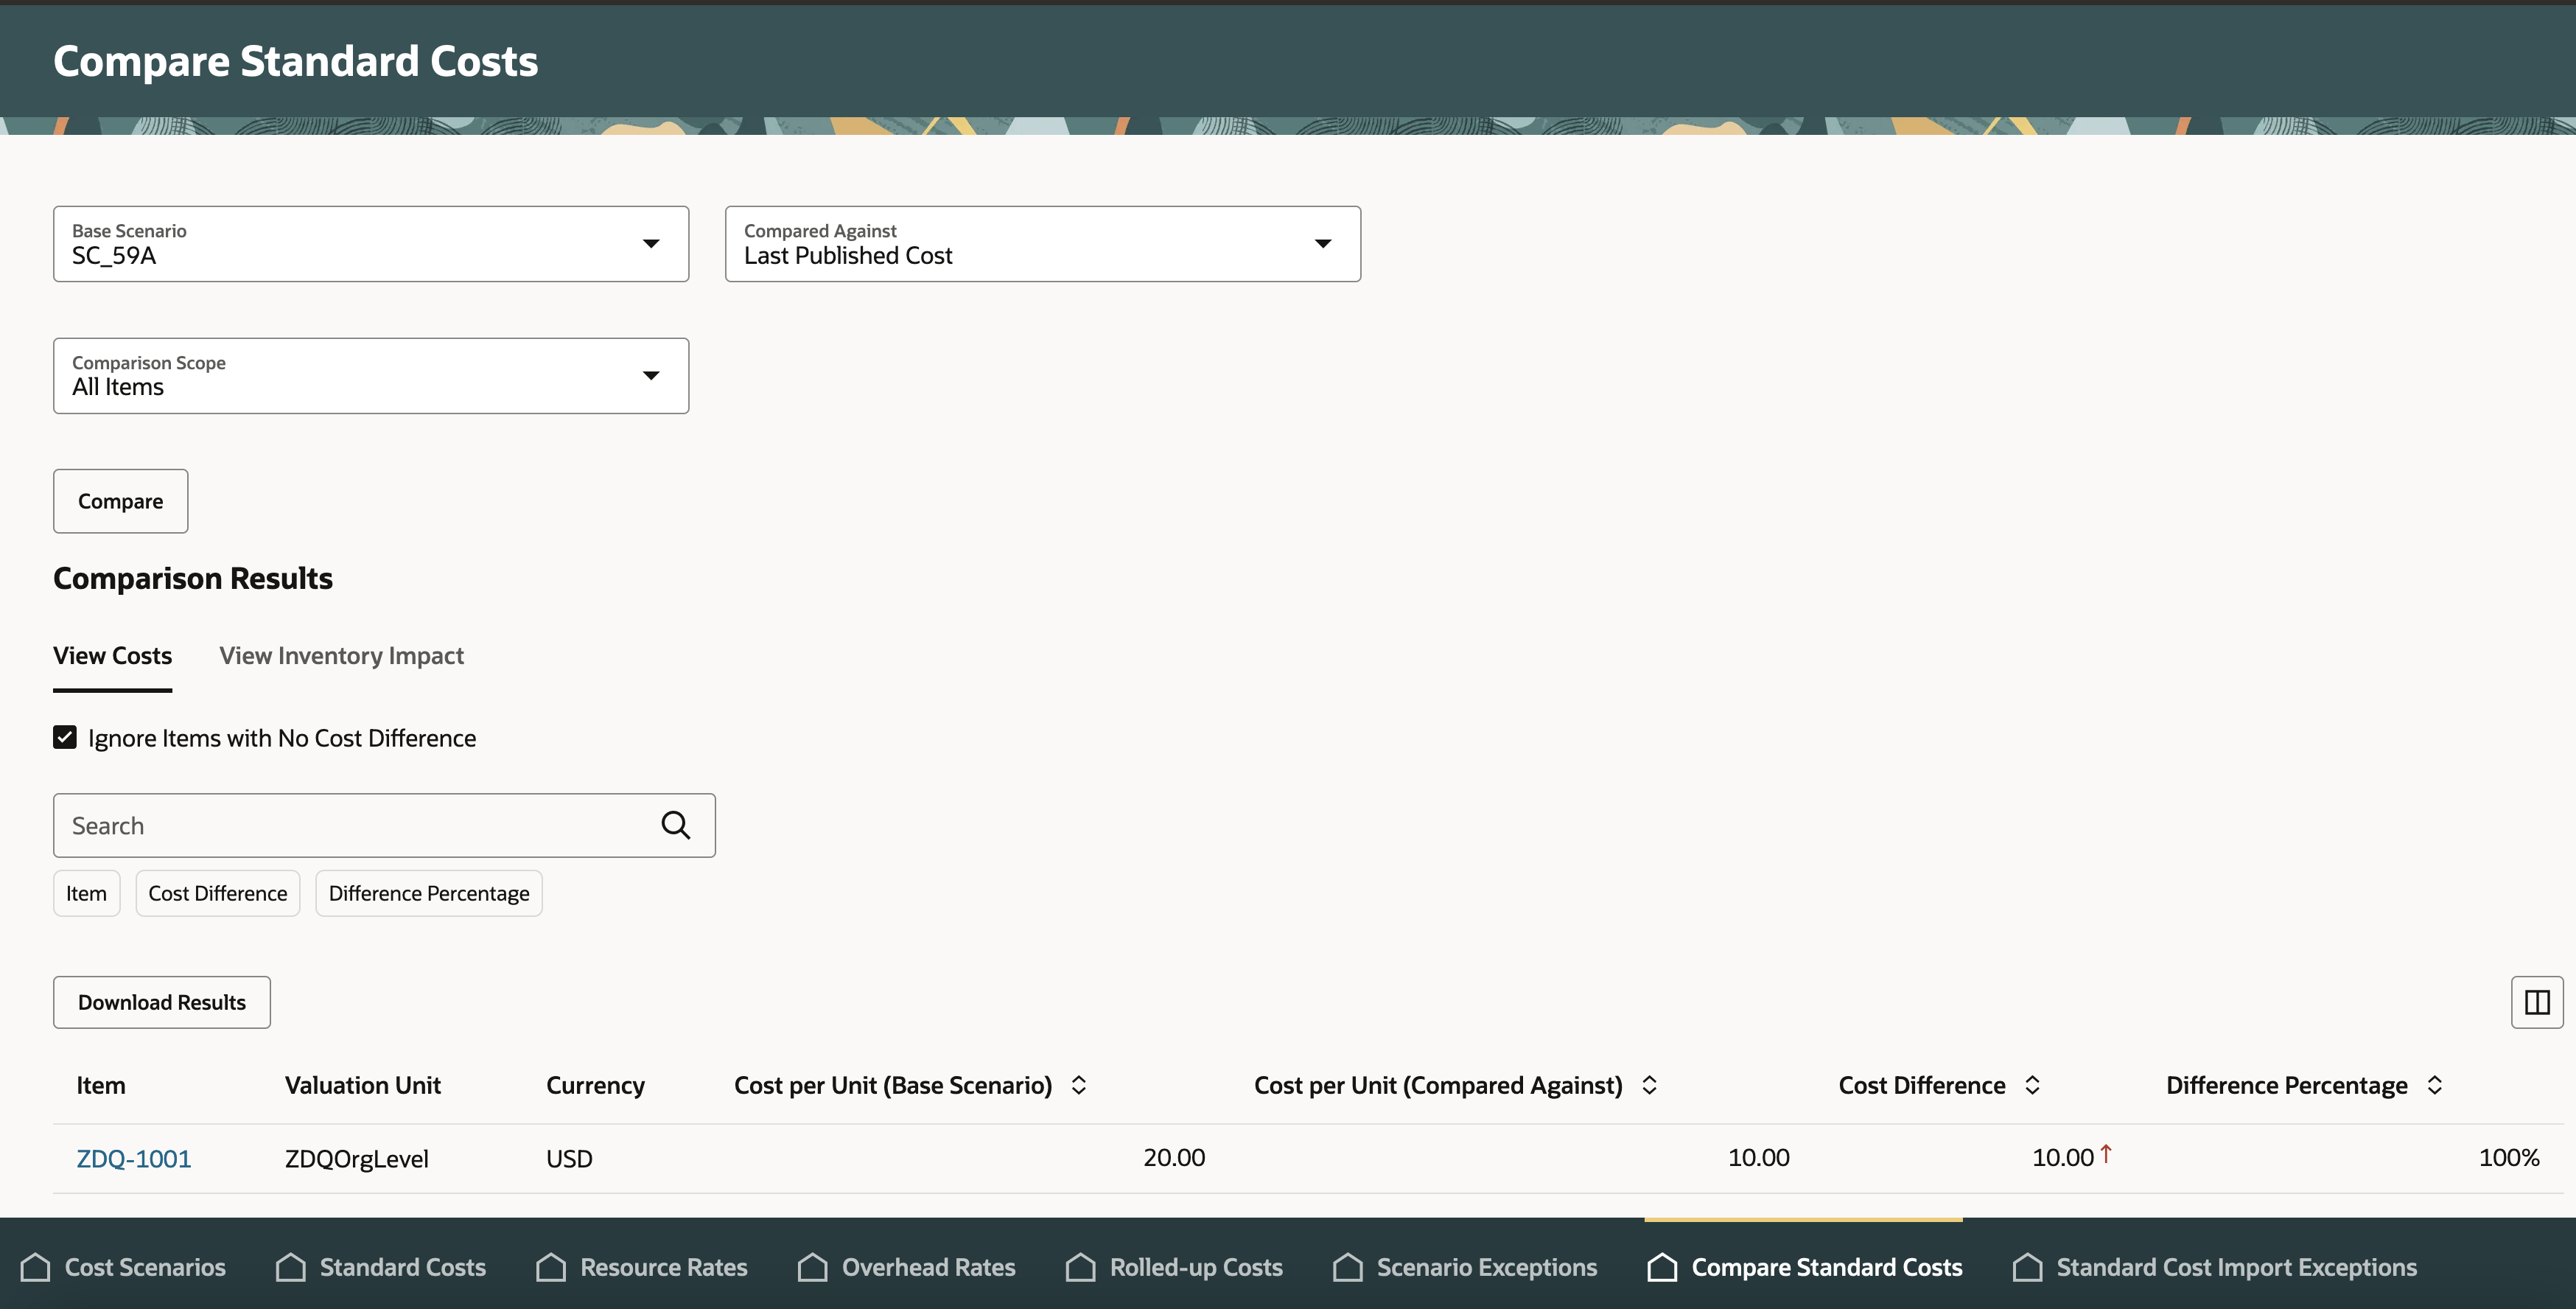2576x1309 pixels.
Task: Sort by Cost per Unit (Base Scenario)
Action: 1079,1085
